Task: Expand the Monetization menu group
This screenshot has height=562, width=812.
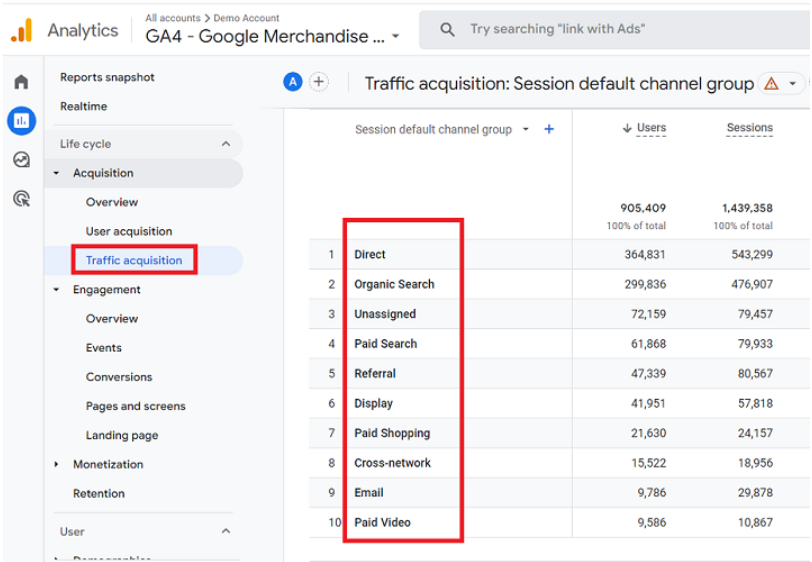Action: pyautogui.click(x=56, y=464)
